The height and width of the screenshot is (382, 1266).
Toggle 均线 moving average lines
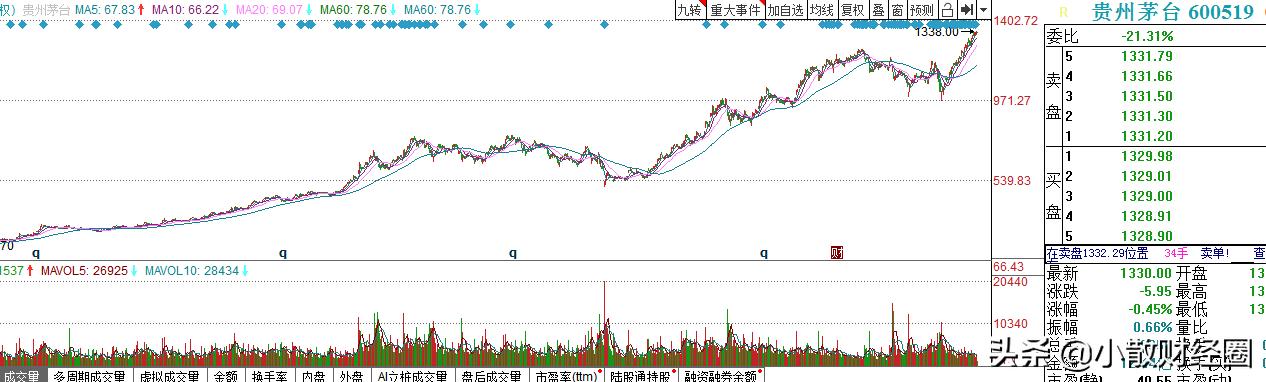pyautogui.click(x=822, y=9)
